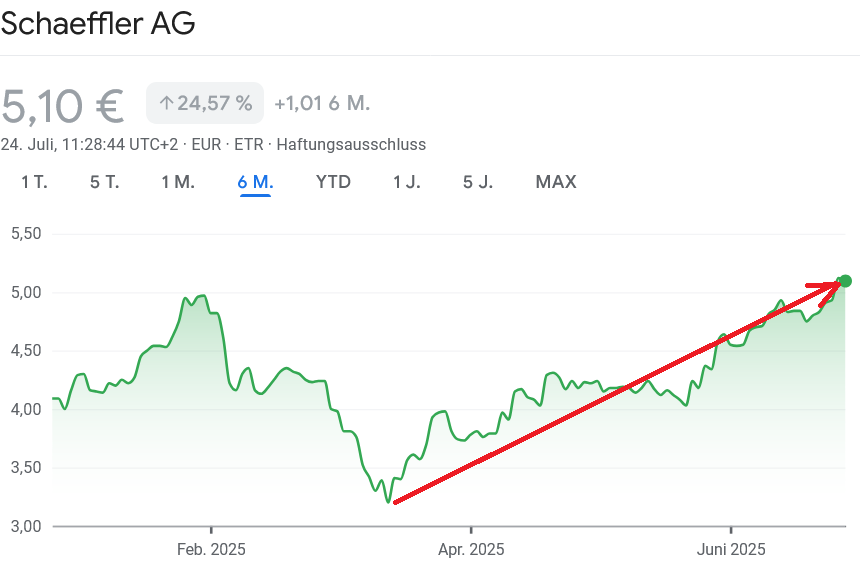Select the 6 M. range tab
Viewport: 860px width, 563px height.
(255, 182)
